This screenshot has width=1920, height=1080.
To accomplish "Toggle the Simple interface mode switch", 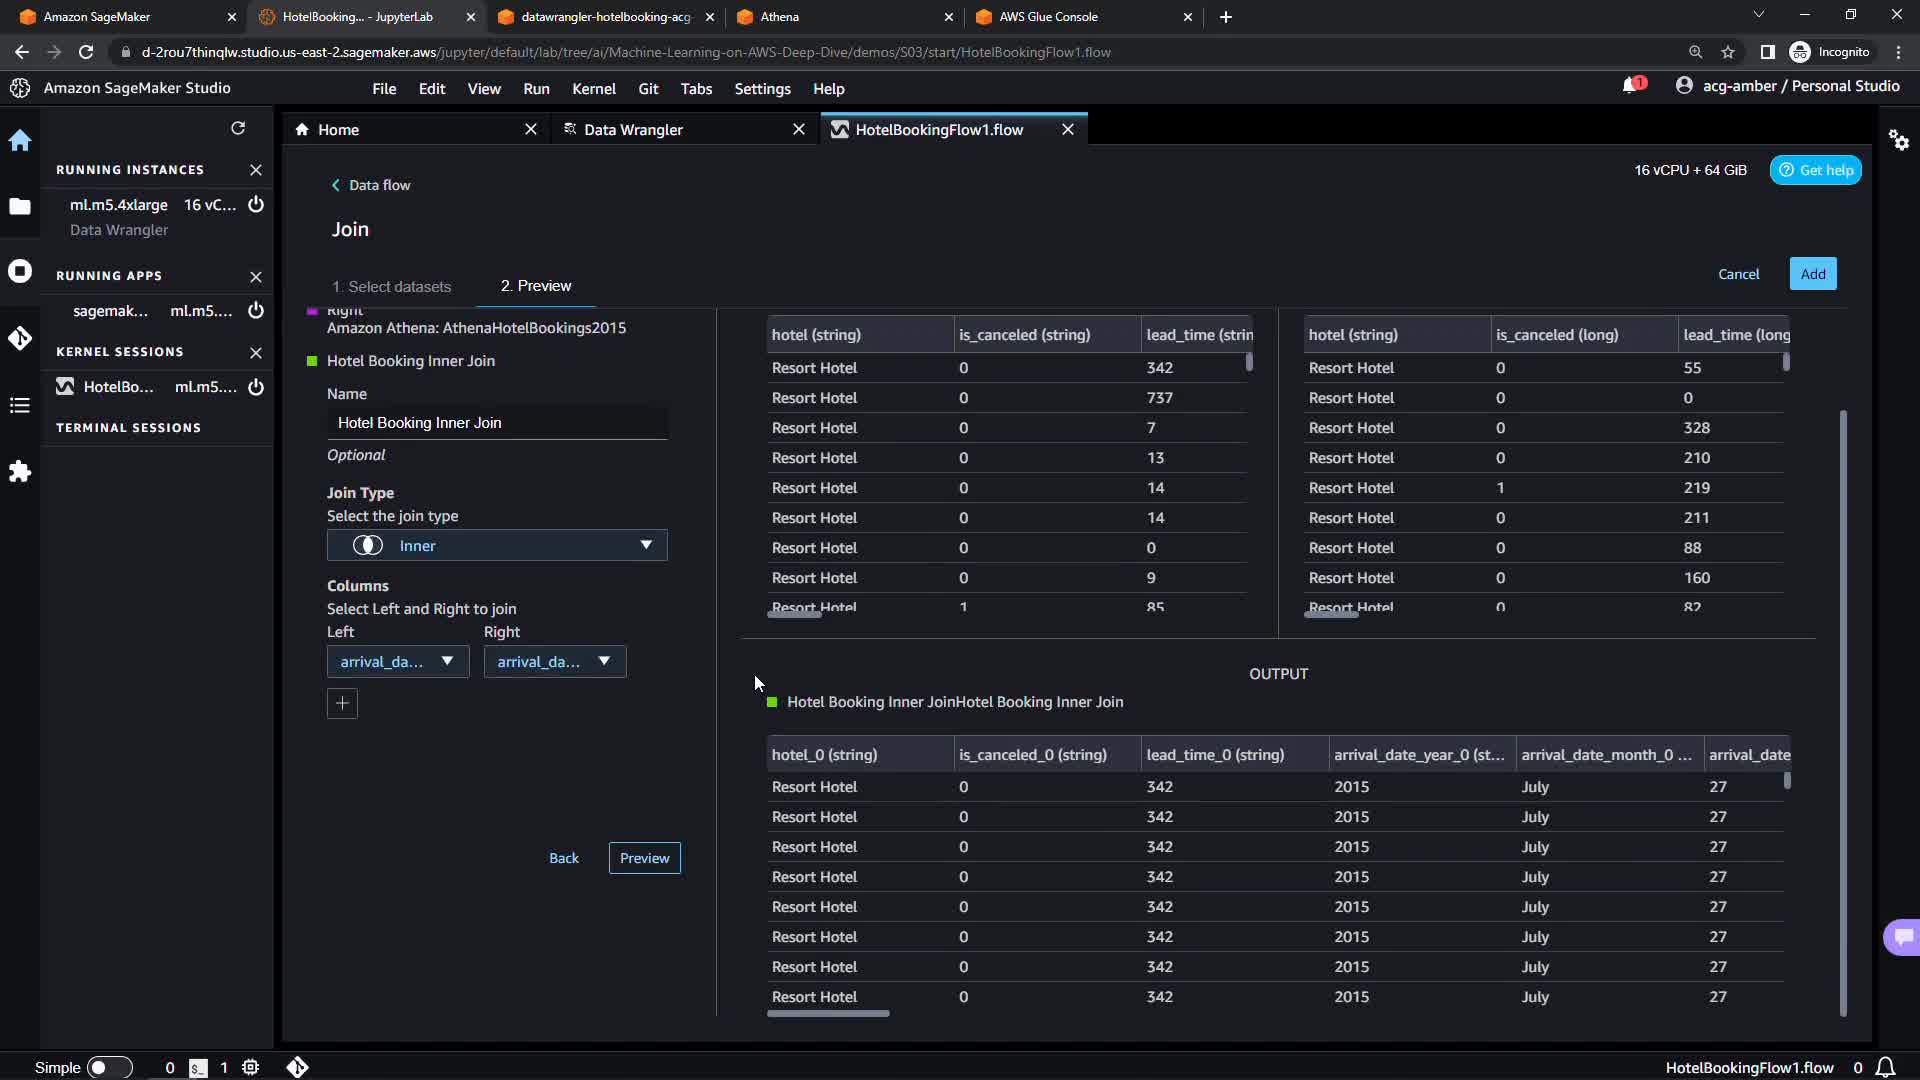I will pos(109,1067).
